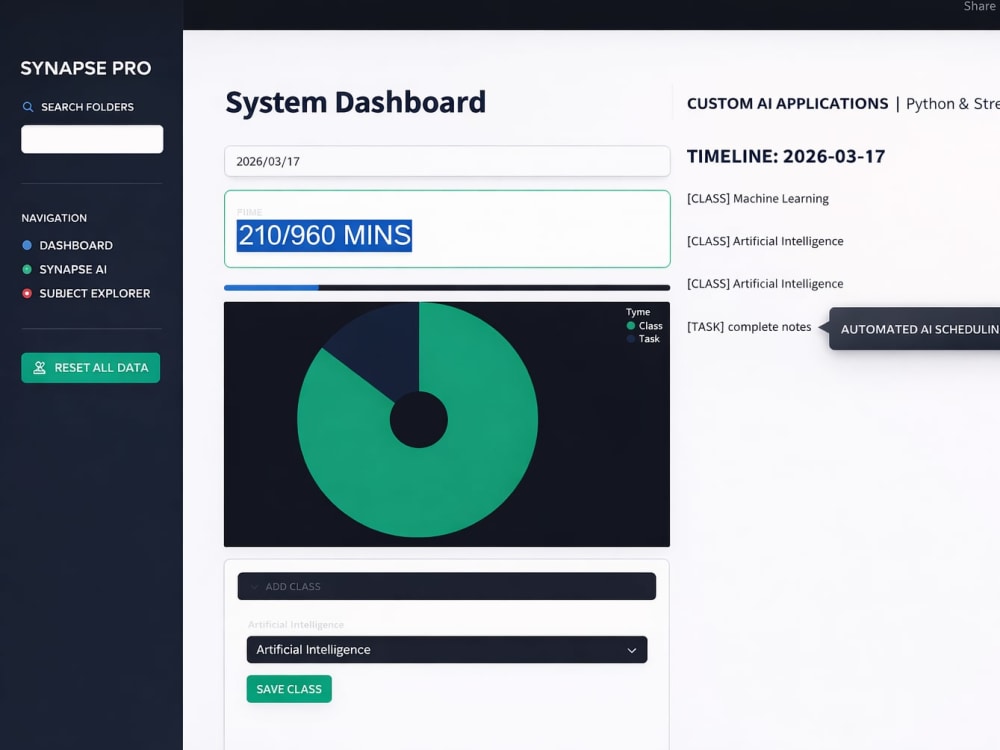Click the red dot next to Subject Explorer
The image size is (1000, 750).
(x=27, y=293)
